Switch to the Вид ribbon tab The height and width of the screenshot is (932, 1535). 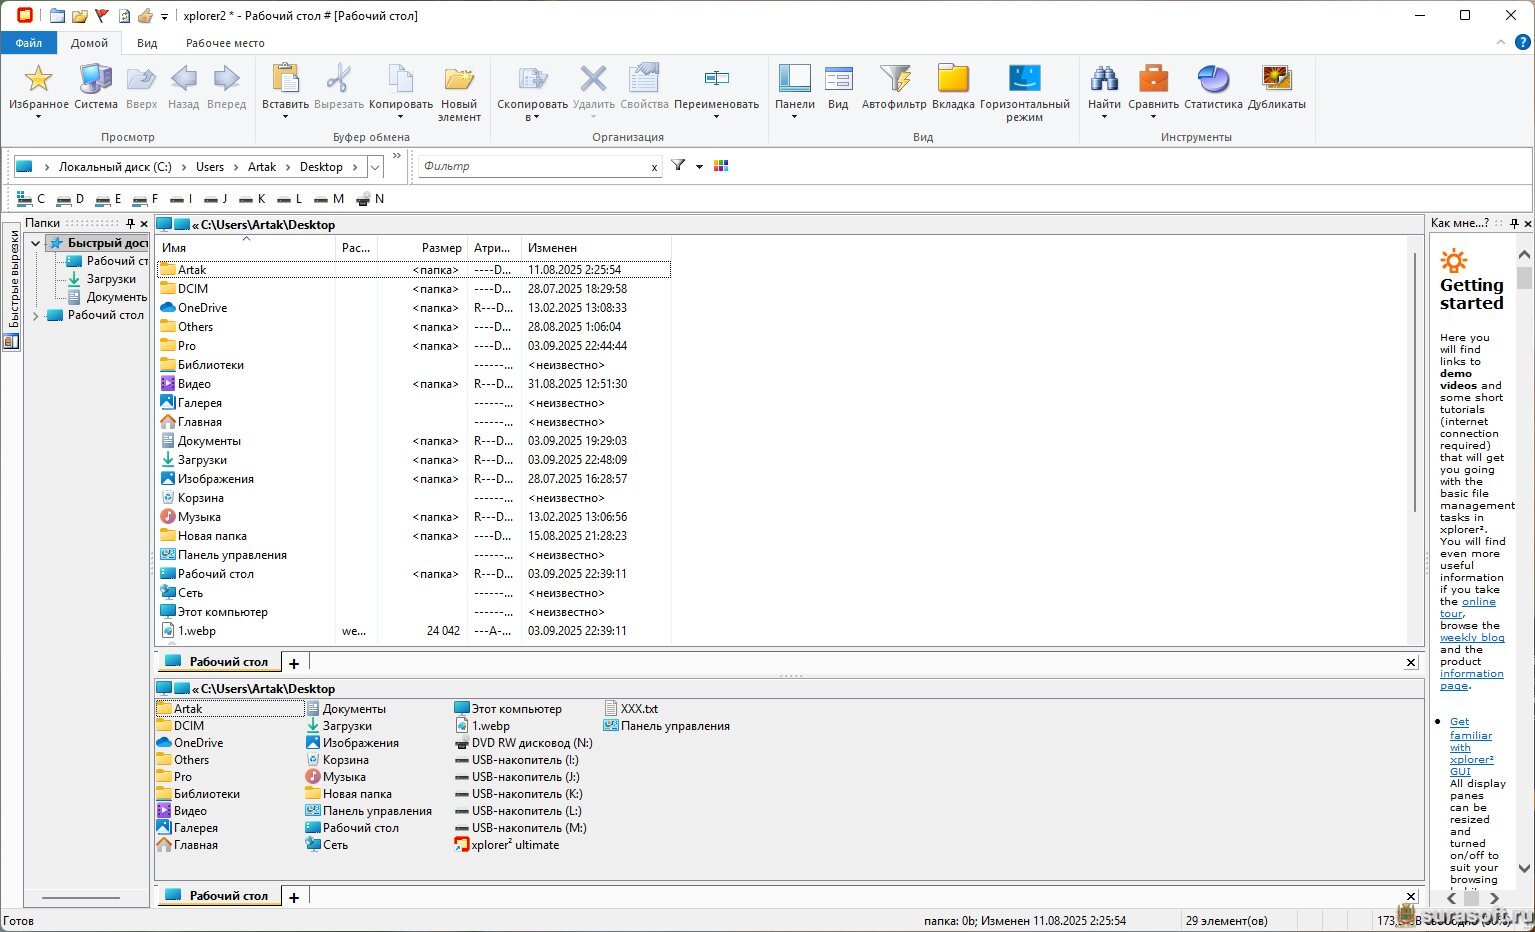tap(147, 43)
